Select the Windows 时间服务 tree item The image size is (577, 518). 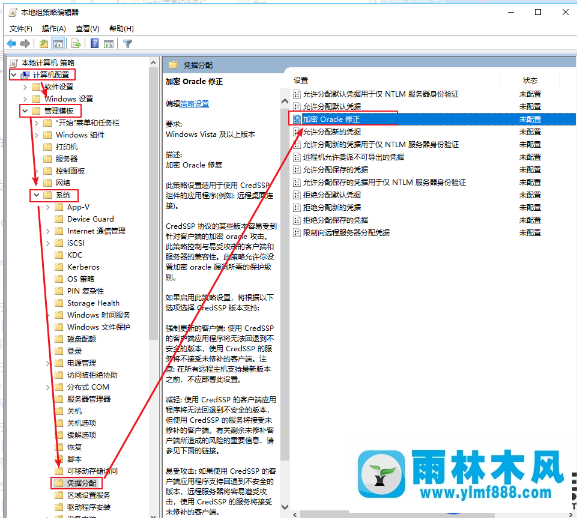click(99, 315)
